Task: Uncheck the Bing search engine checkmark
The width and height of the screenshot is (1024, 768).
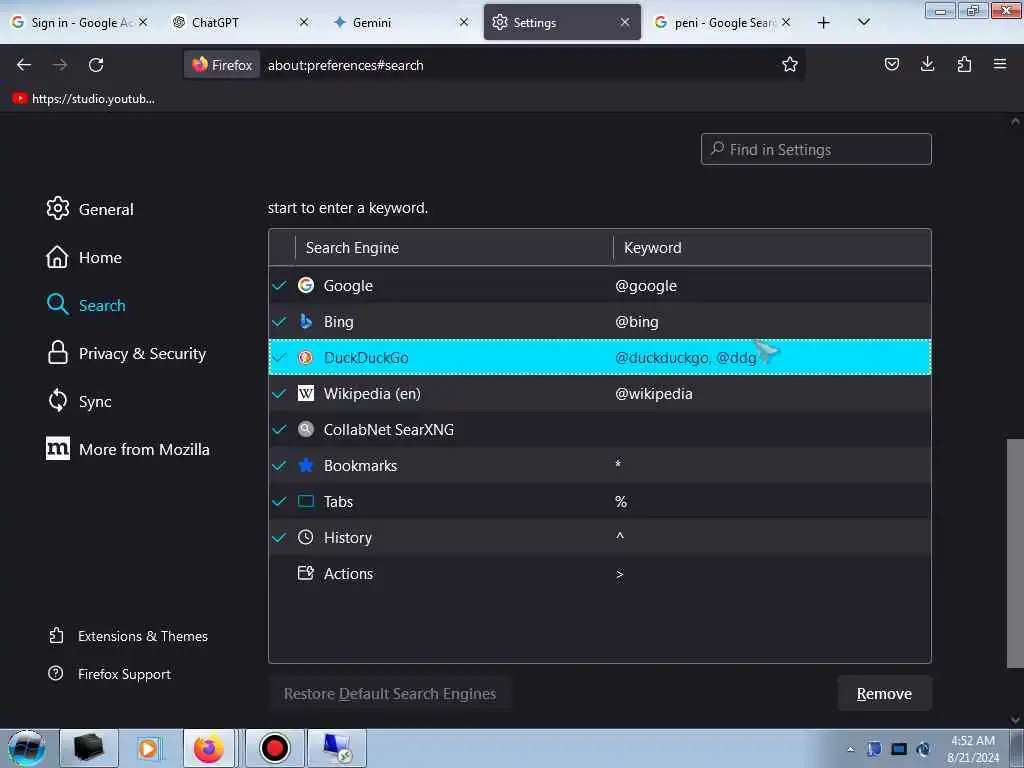Action: pyautogui.click(x=280, y=321)
